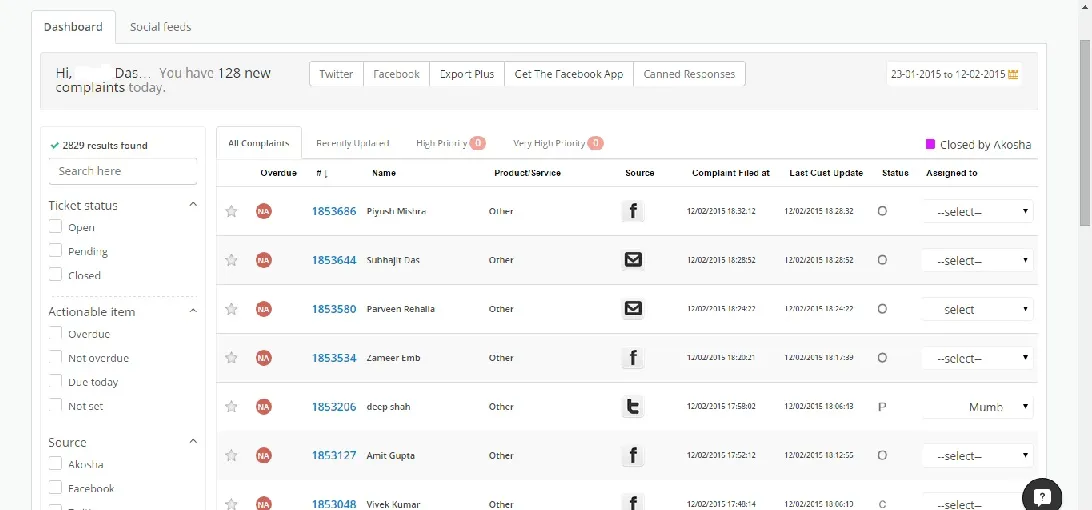This screenshot has width=1092, height=510.
Task: Click Twitter source icon for deep shah
Action: coord(632,406)
